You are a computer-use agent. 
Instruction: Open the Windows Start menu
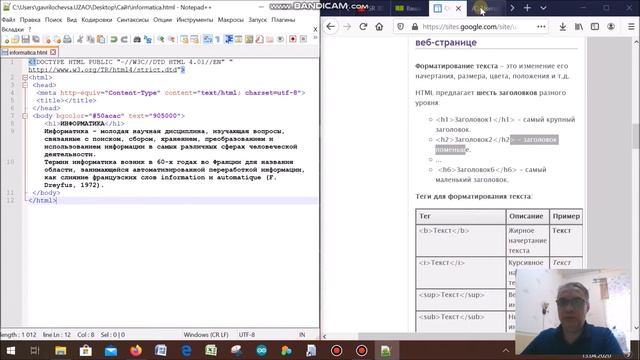pyautogui.click(x=10, y=351)
